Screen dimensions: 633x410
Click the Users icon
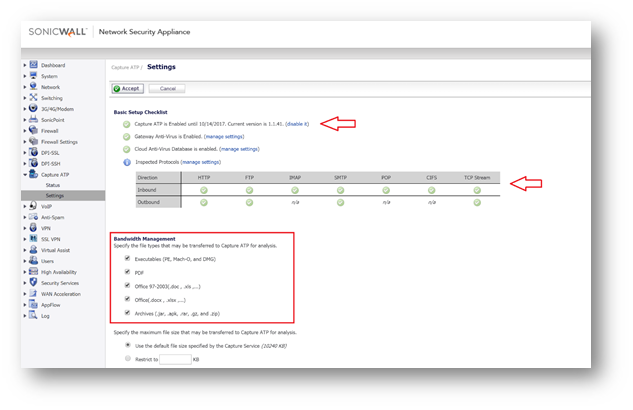[34, 260]
